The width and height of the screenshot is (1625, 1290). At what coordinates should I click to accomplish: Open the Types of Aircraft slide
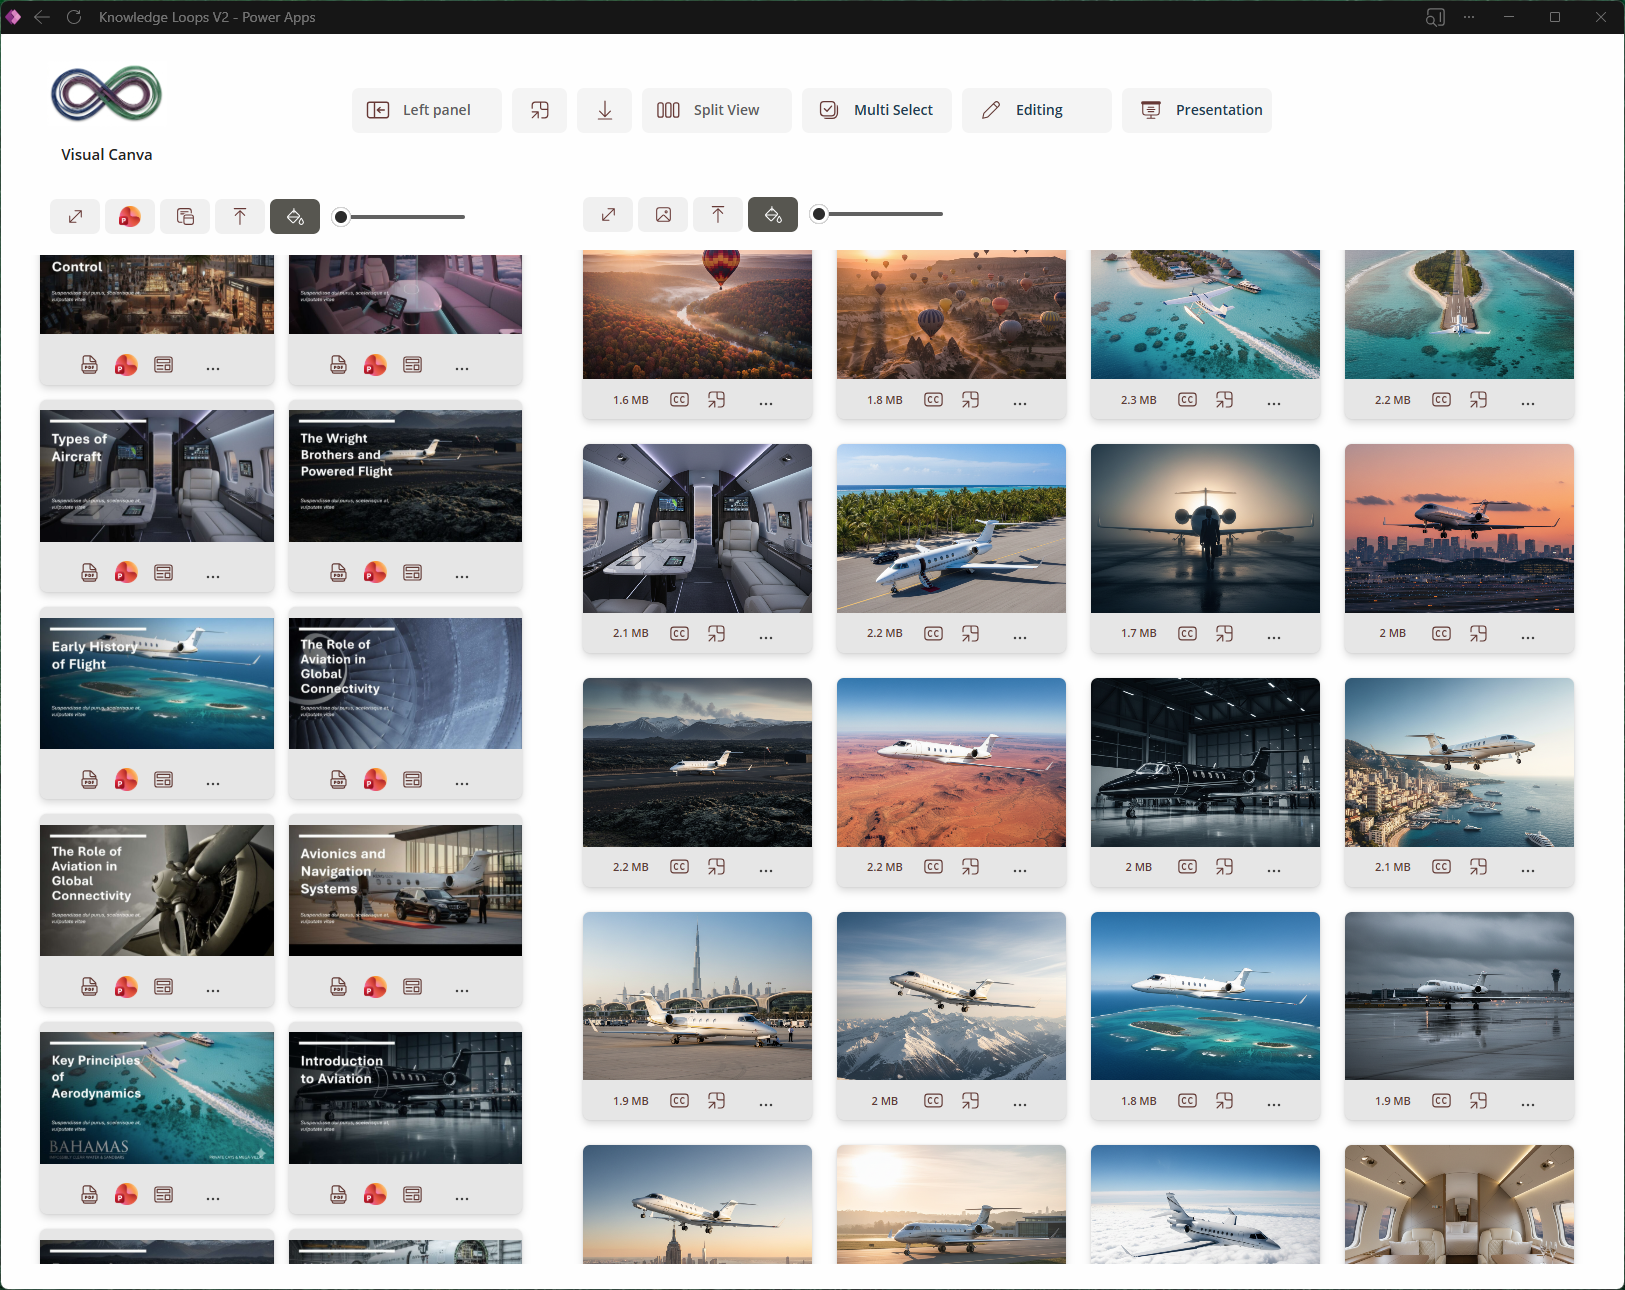coord(157,476)
